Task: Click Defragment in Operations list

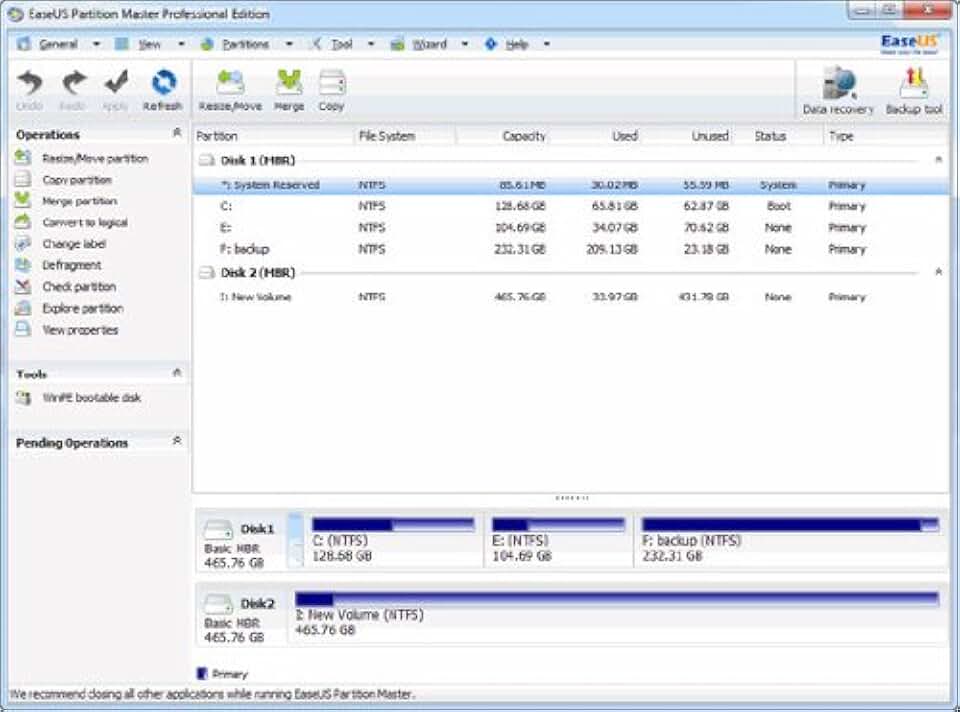Action: tap(71, 265)
